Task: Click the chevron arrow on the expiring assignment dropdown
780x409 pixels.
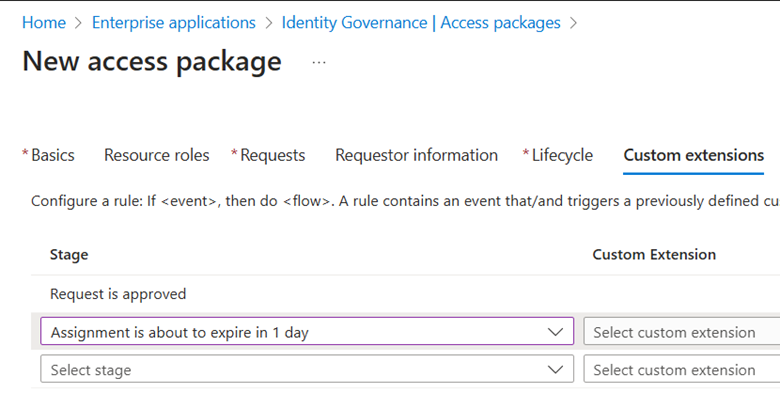Action: click(556, 332)
